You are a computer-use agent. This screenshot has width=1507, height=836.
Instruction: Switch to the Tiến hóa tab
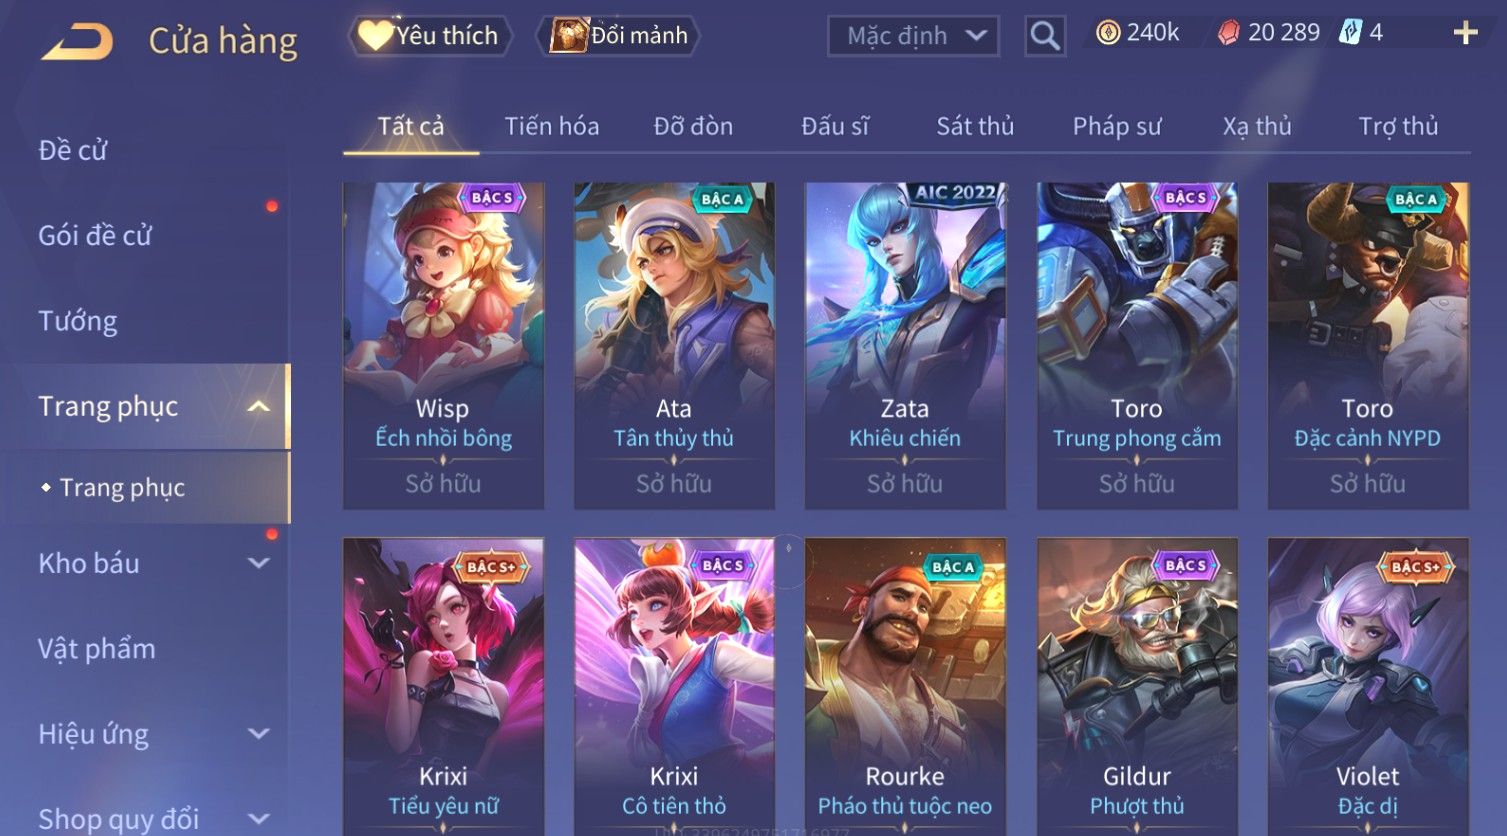tap(552, 126)
